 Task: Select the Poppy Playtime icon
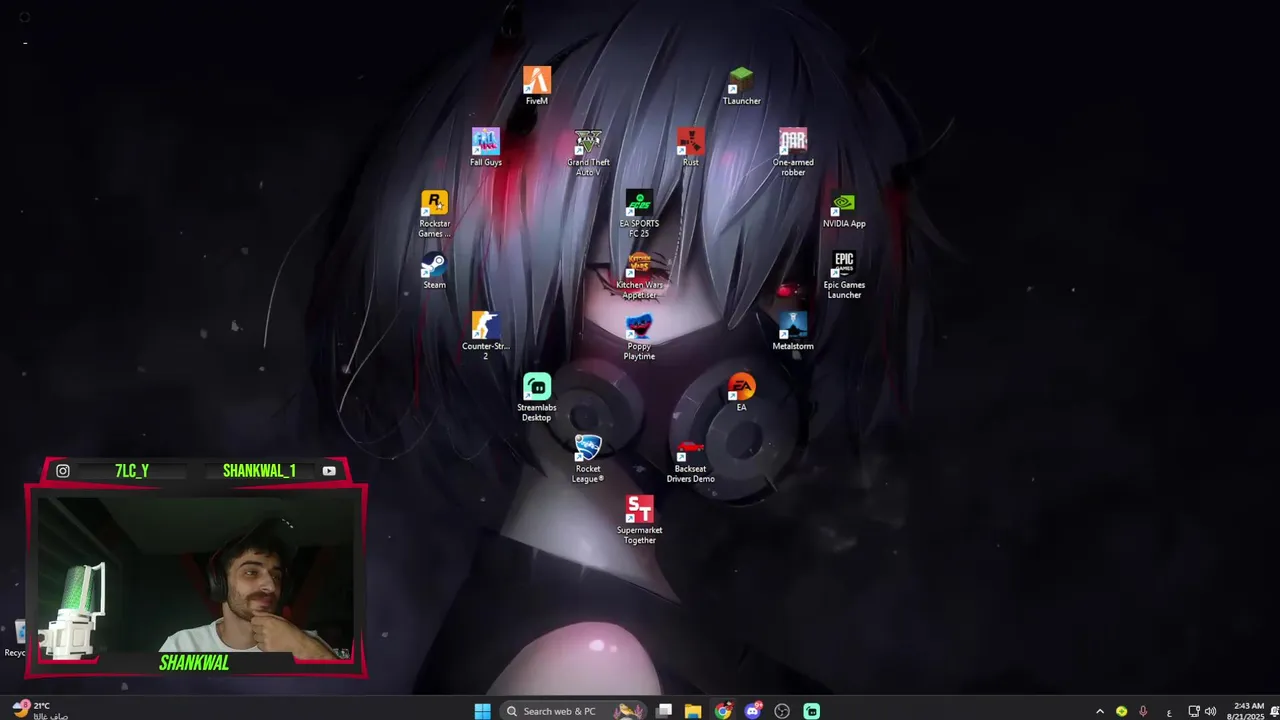tap(639, 336)
